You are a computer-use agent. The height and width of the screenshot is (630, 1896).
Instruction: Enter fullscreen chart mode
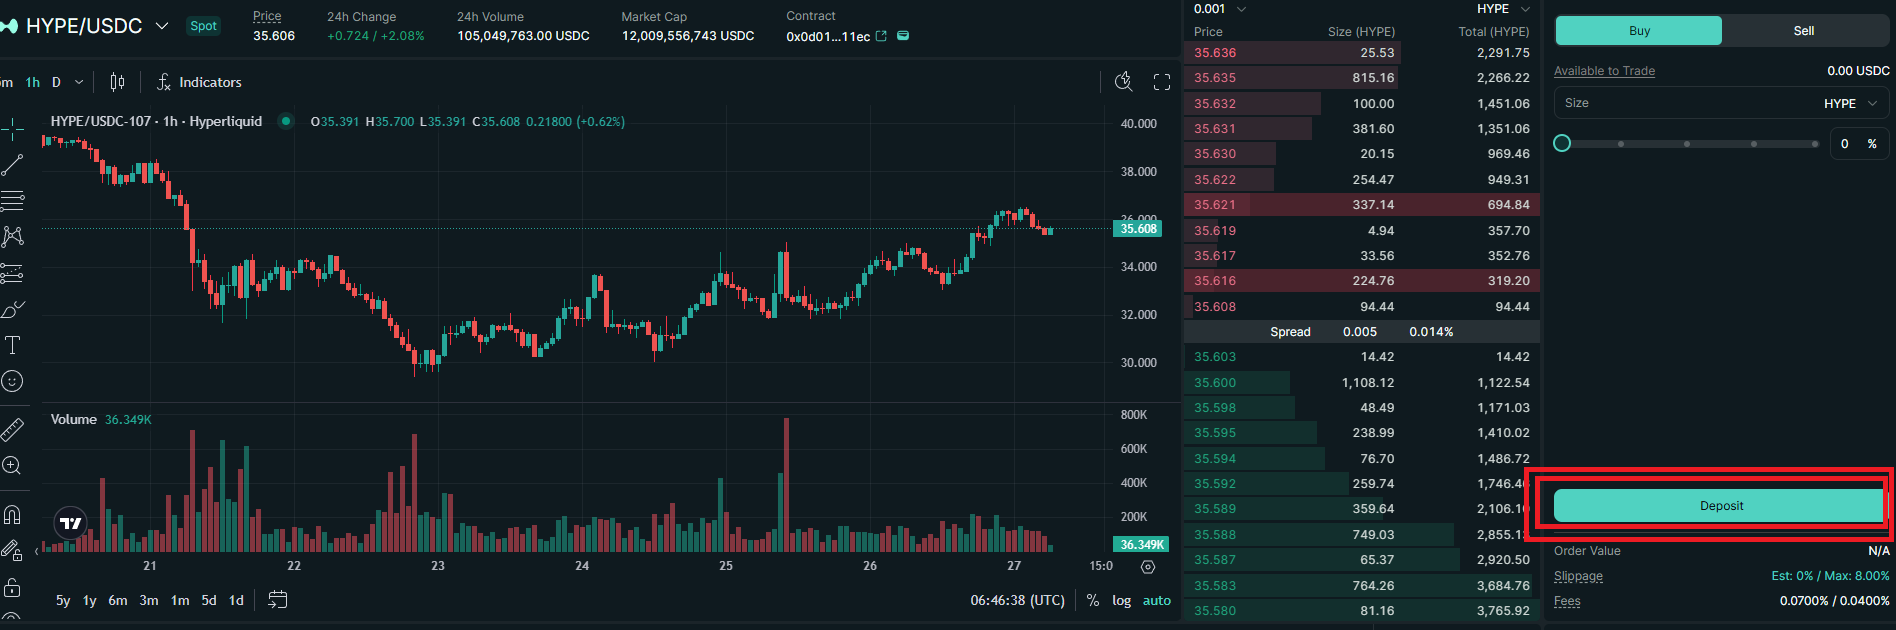(x=1162, y=82)
